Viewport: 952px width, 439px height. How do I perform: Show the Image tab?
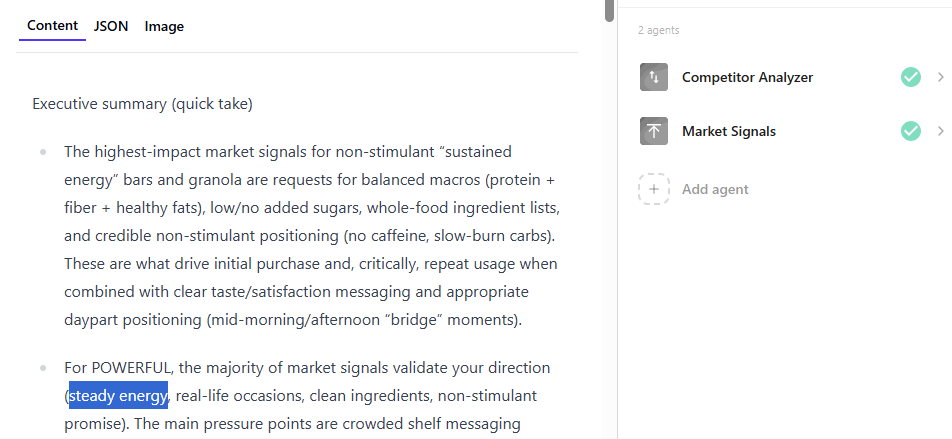coord(164,26)
